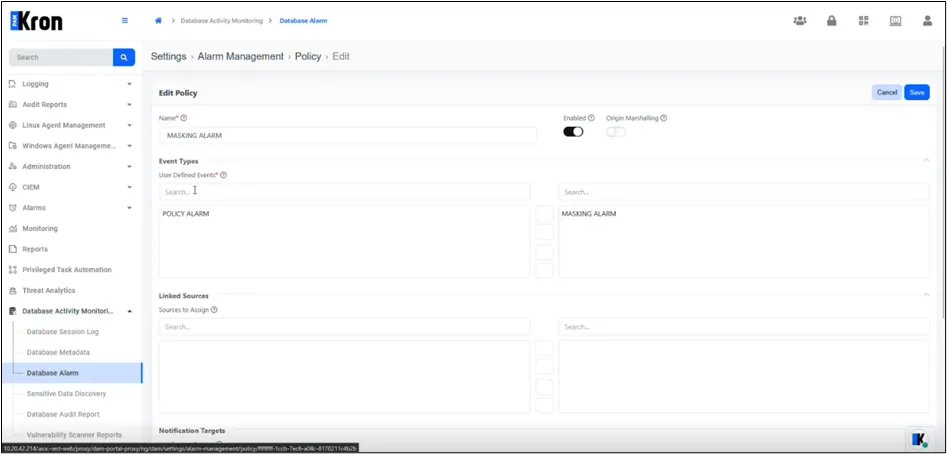The height and width of the screenshot is (454, 947).
Task: Select POLICY ALARM in available events list
Action: 186,214
